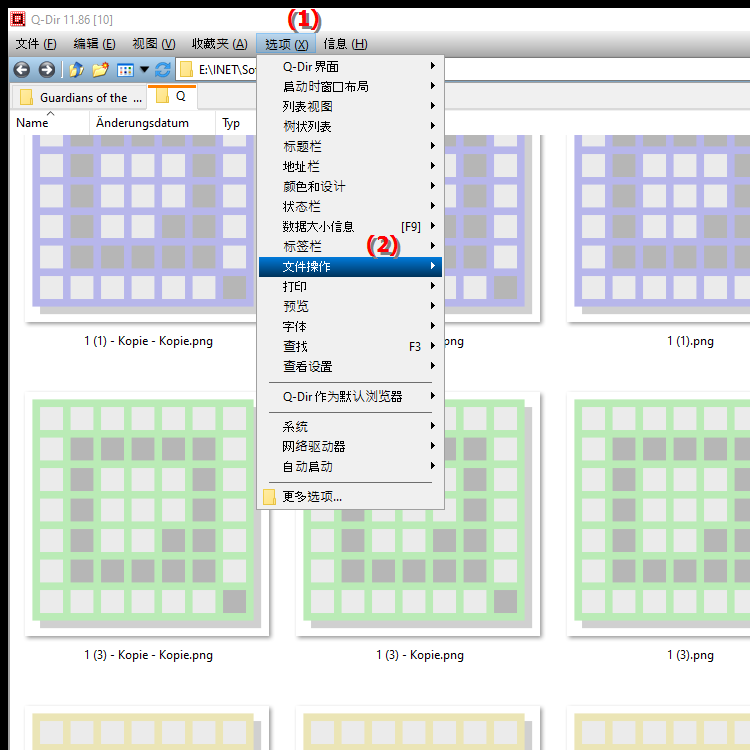Open the 系统 menu entry
This screenshot has height=750, width=750.
pyautogui.click(x=350, y=426)
